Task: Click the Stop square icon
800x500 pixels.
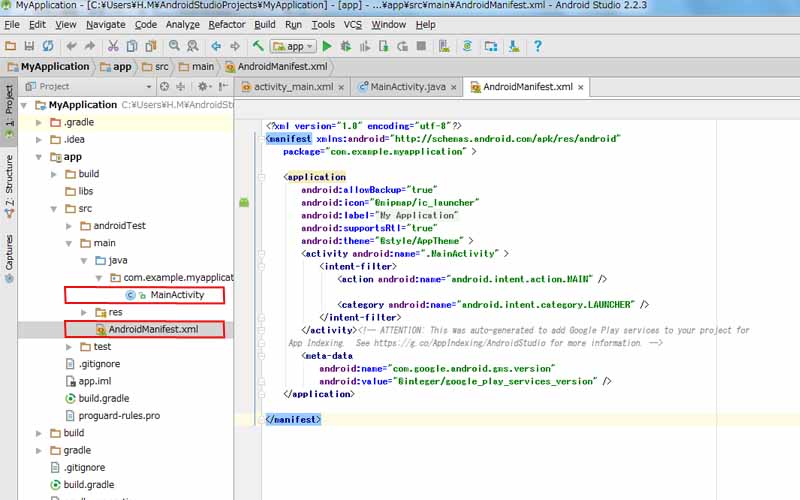Action: (x=421, y=46)
